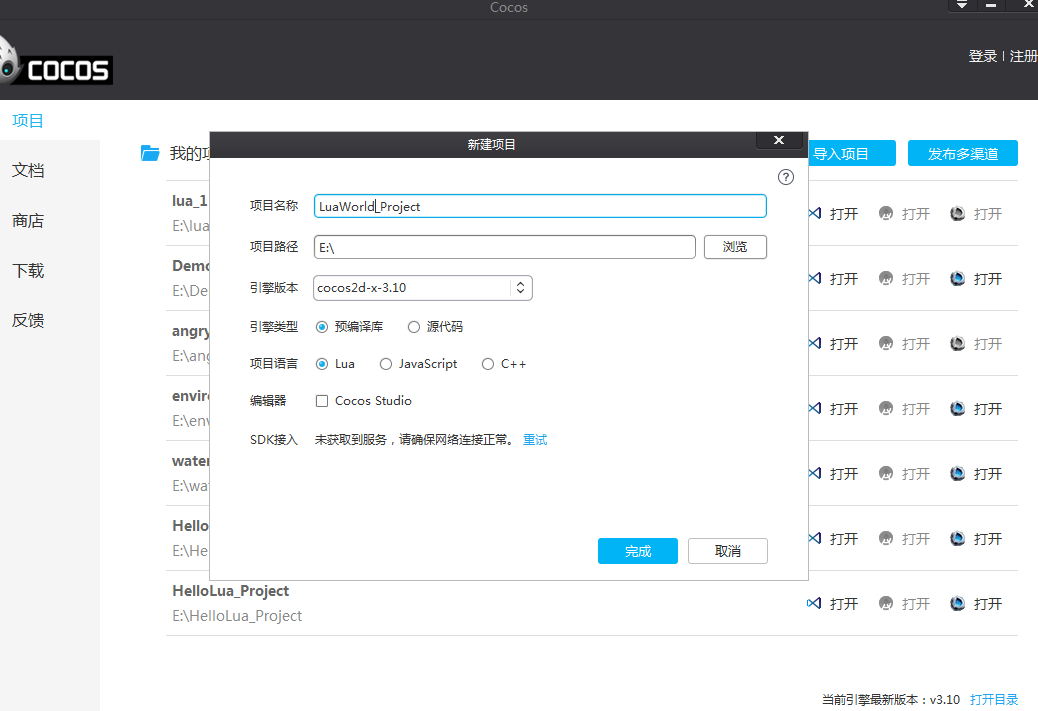Screen dimensions: 1038x711
Task: Choose JavaScript as the project language
Action: click(x=386, y=364)
